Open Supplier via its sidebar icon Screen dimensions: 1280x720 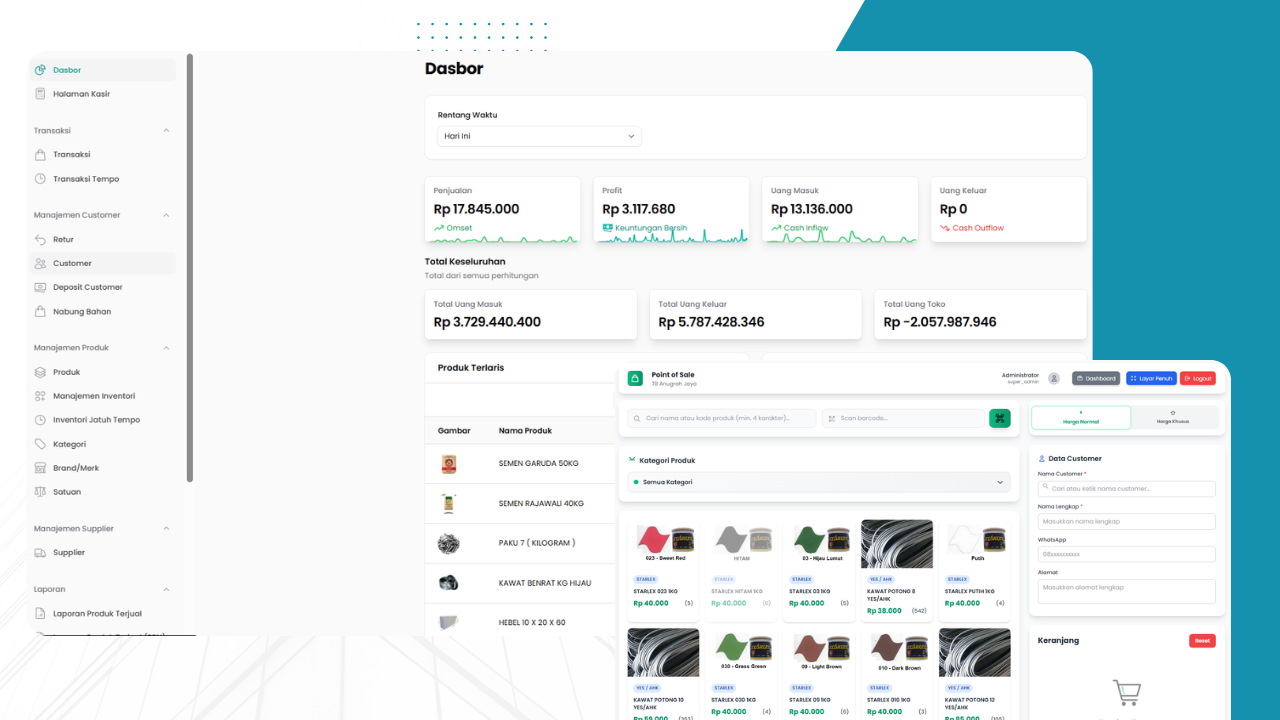tap(38, 552)
